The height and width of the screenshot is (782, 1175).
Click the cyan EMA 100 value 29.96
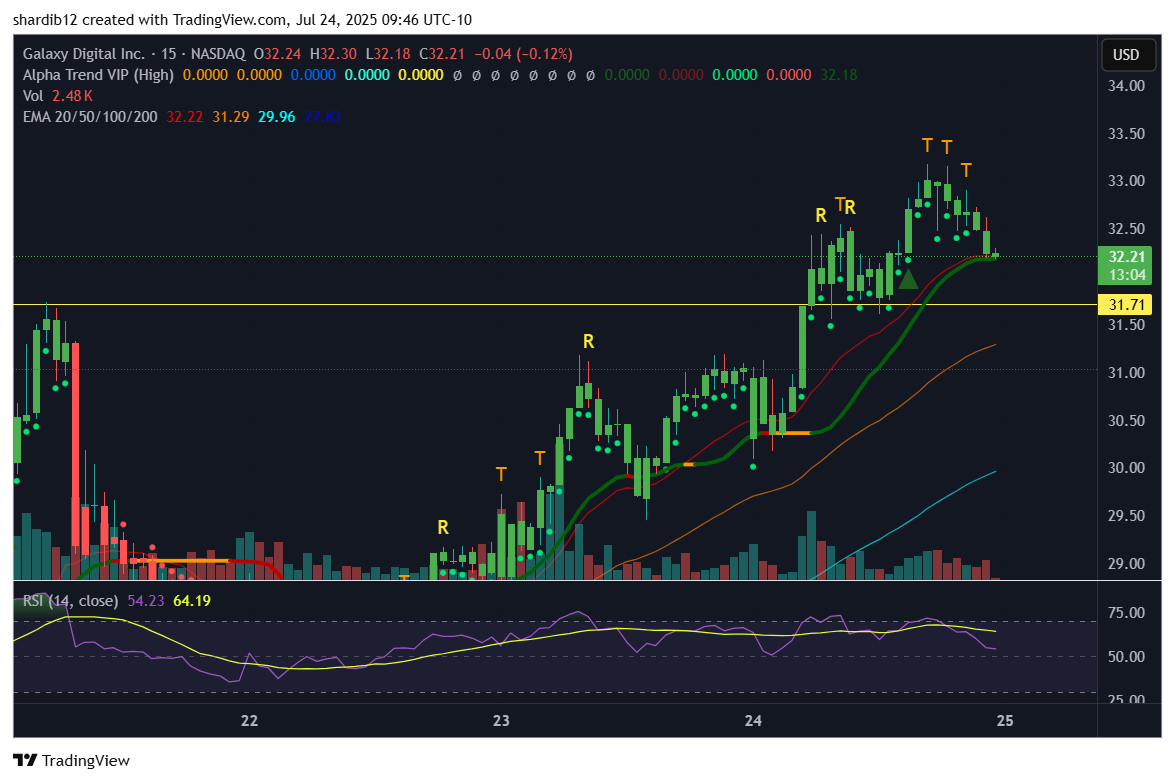[277, 117]
